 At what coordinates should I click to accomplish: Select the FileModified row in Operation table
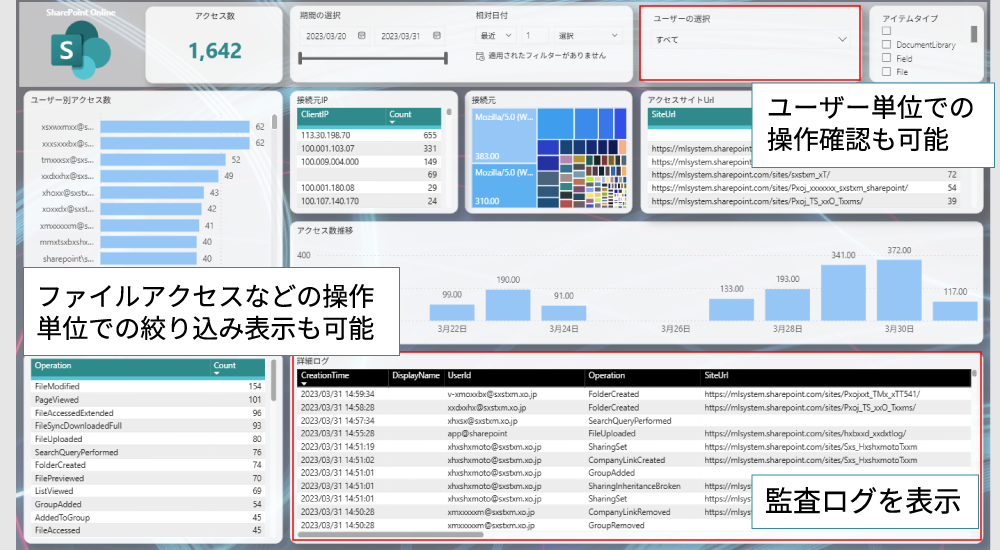point(57,386)
